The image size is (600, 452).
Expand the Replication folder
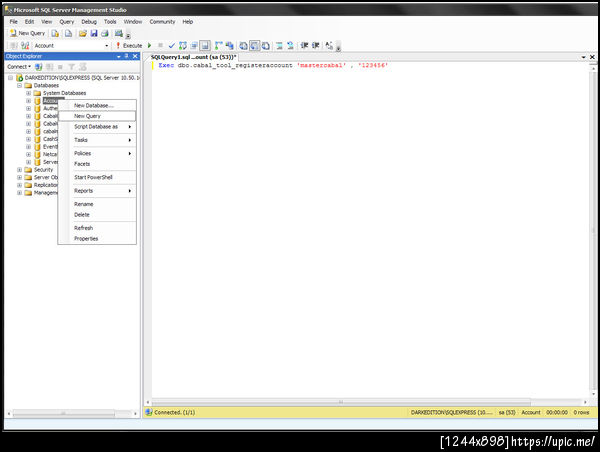click(19, 185)
